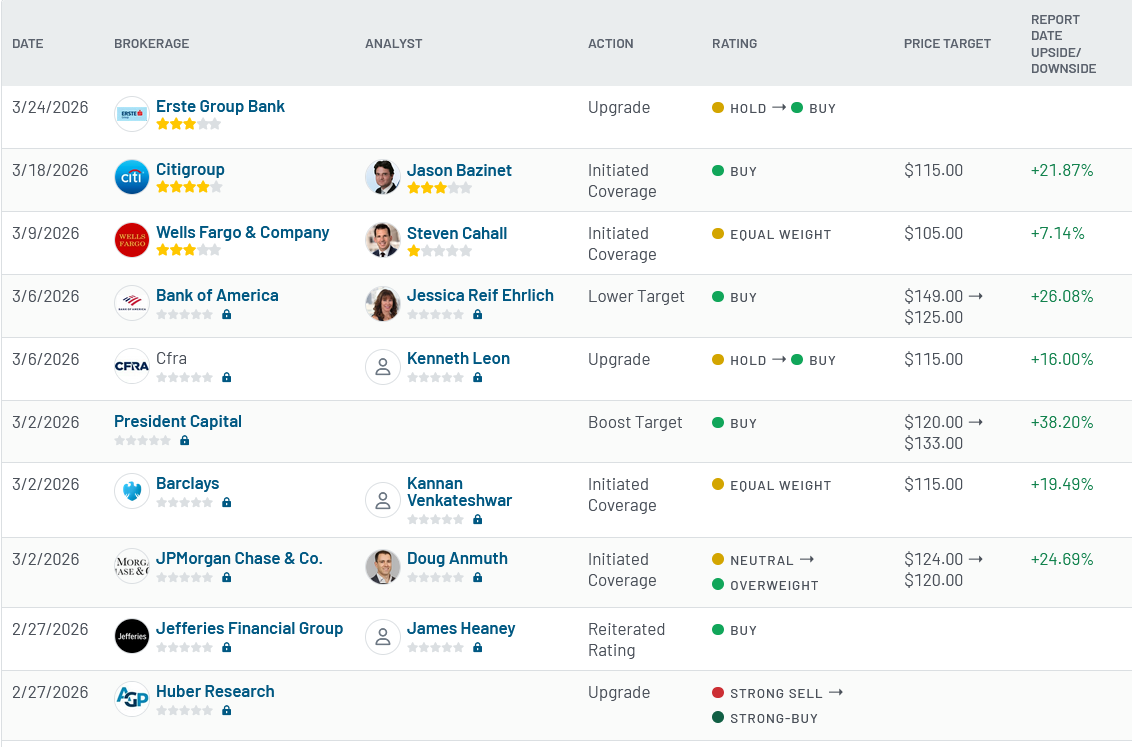
Task: Open Erste Group Bank brokerage page
Action: click(x=220, y=106)
